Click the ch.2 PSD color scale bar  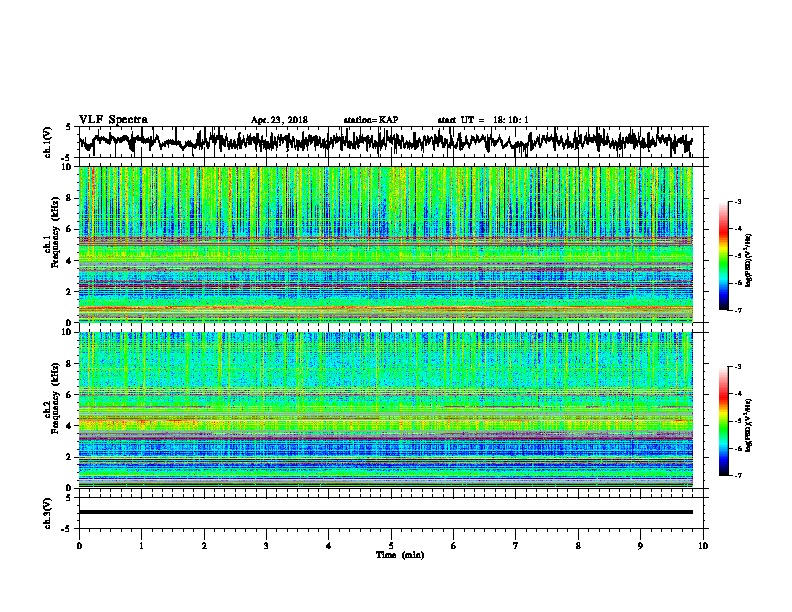724,421
